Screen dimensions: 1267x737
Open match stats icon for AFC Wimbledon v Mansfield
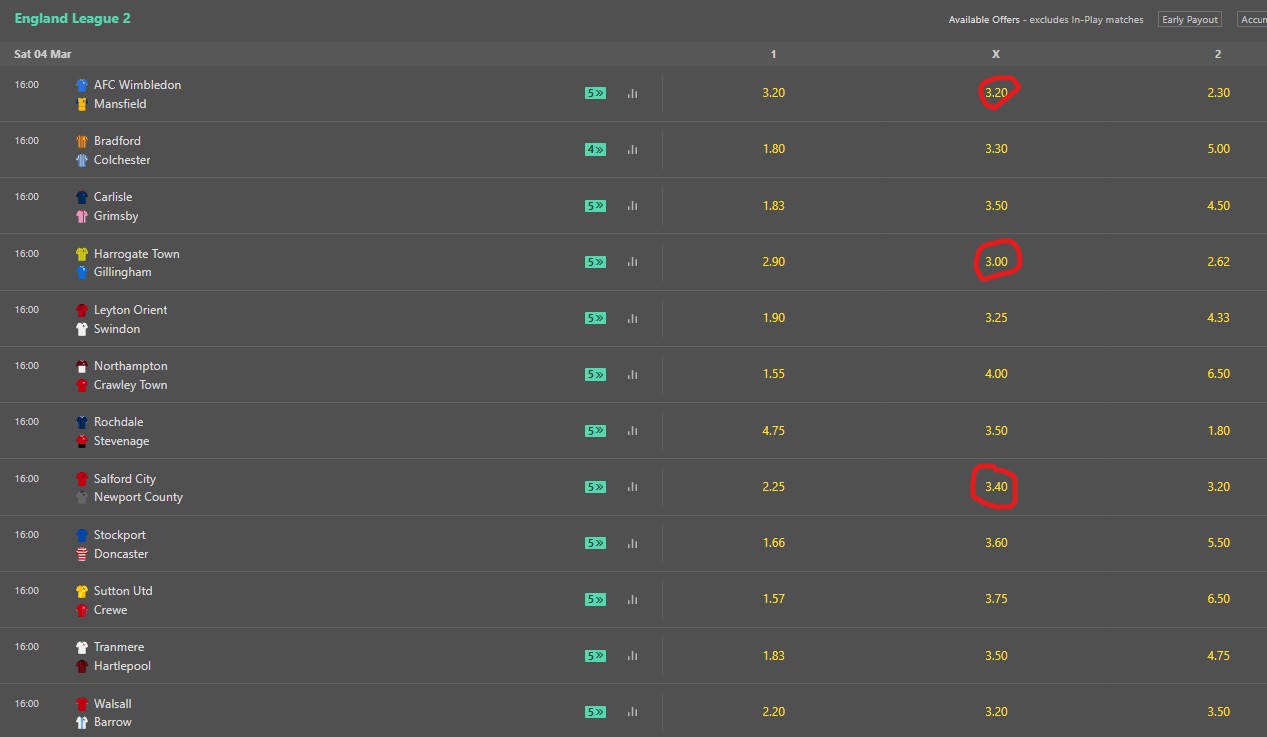tap(632, 94)
